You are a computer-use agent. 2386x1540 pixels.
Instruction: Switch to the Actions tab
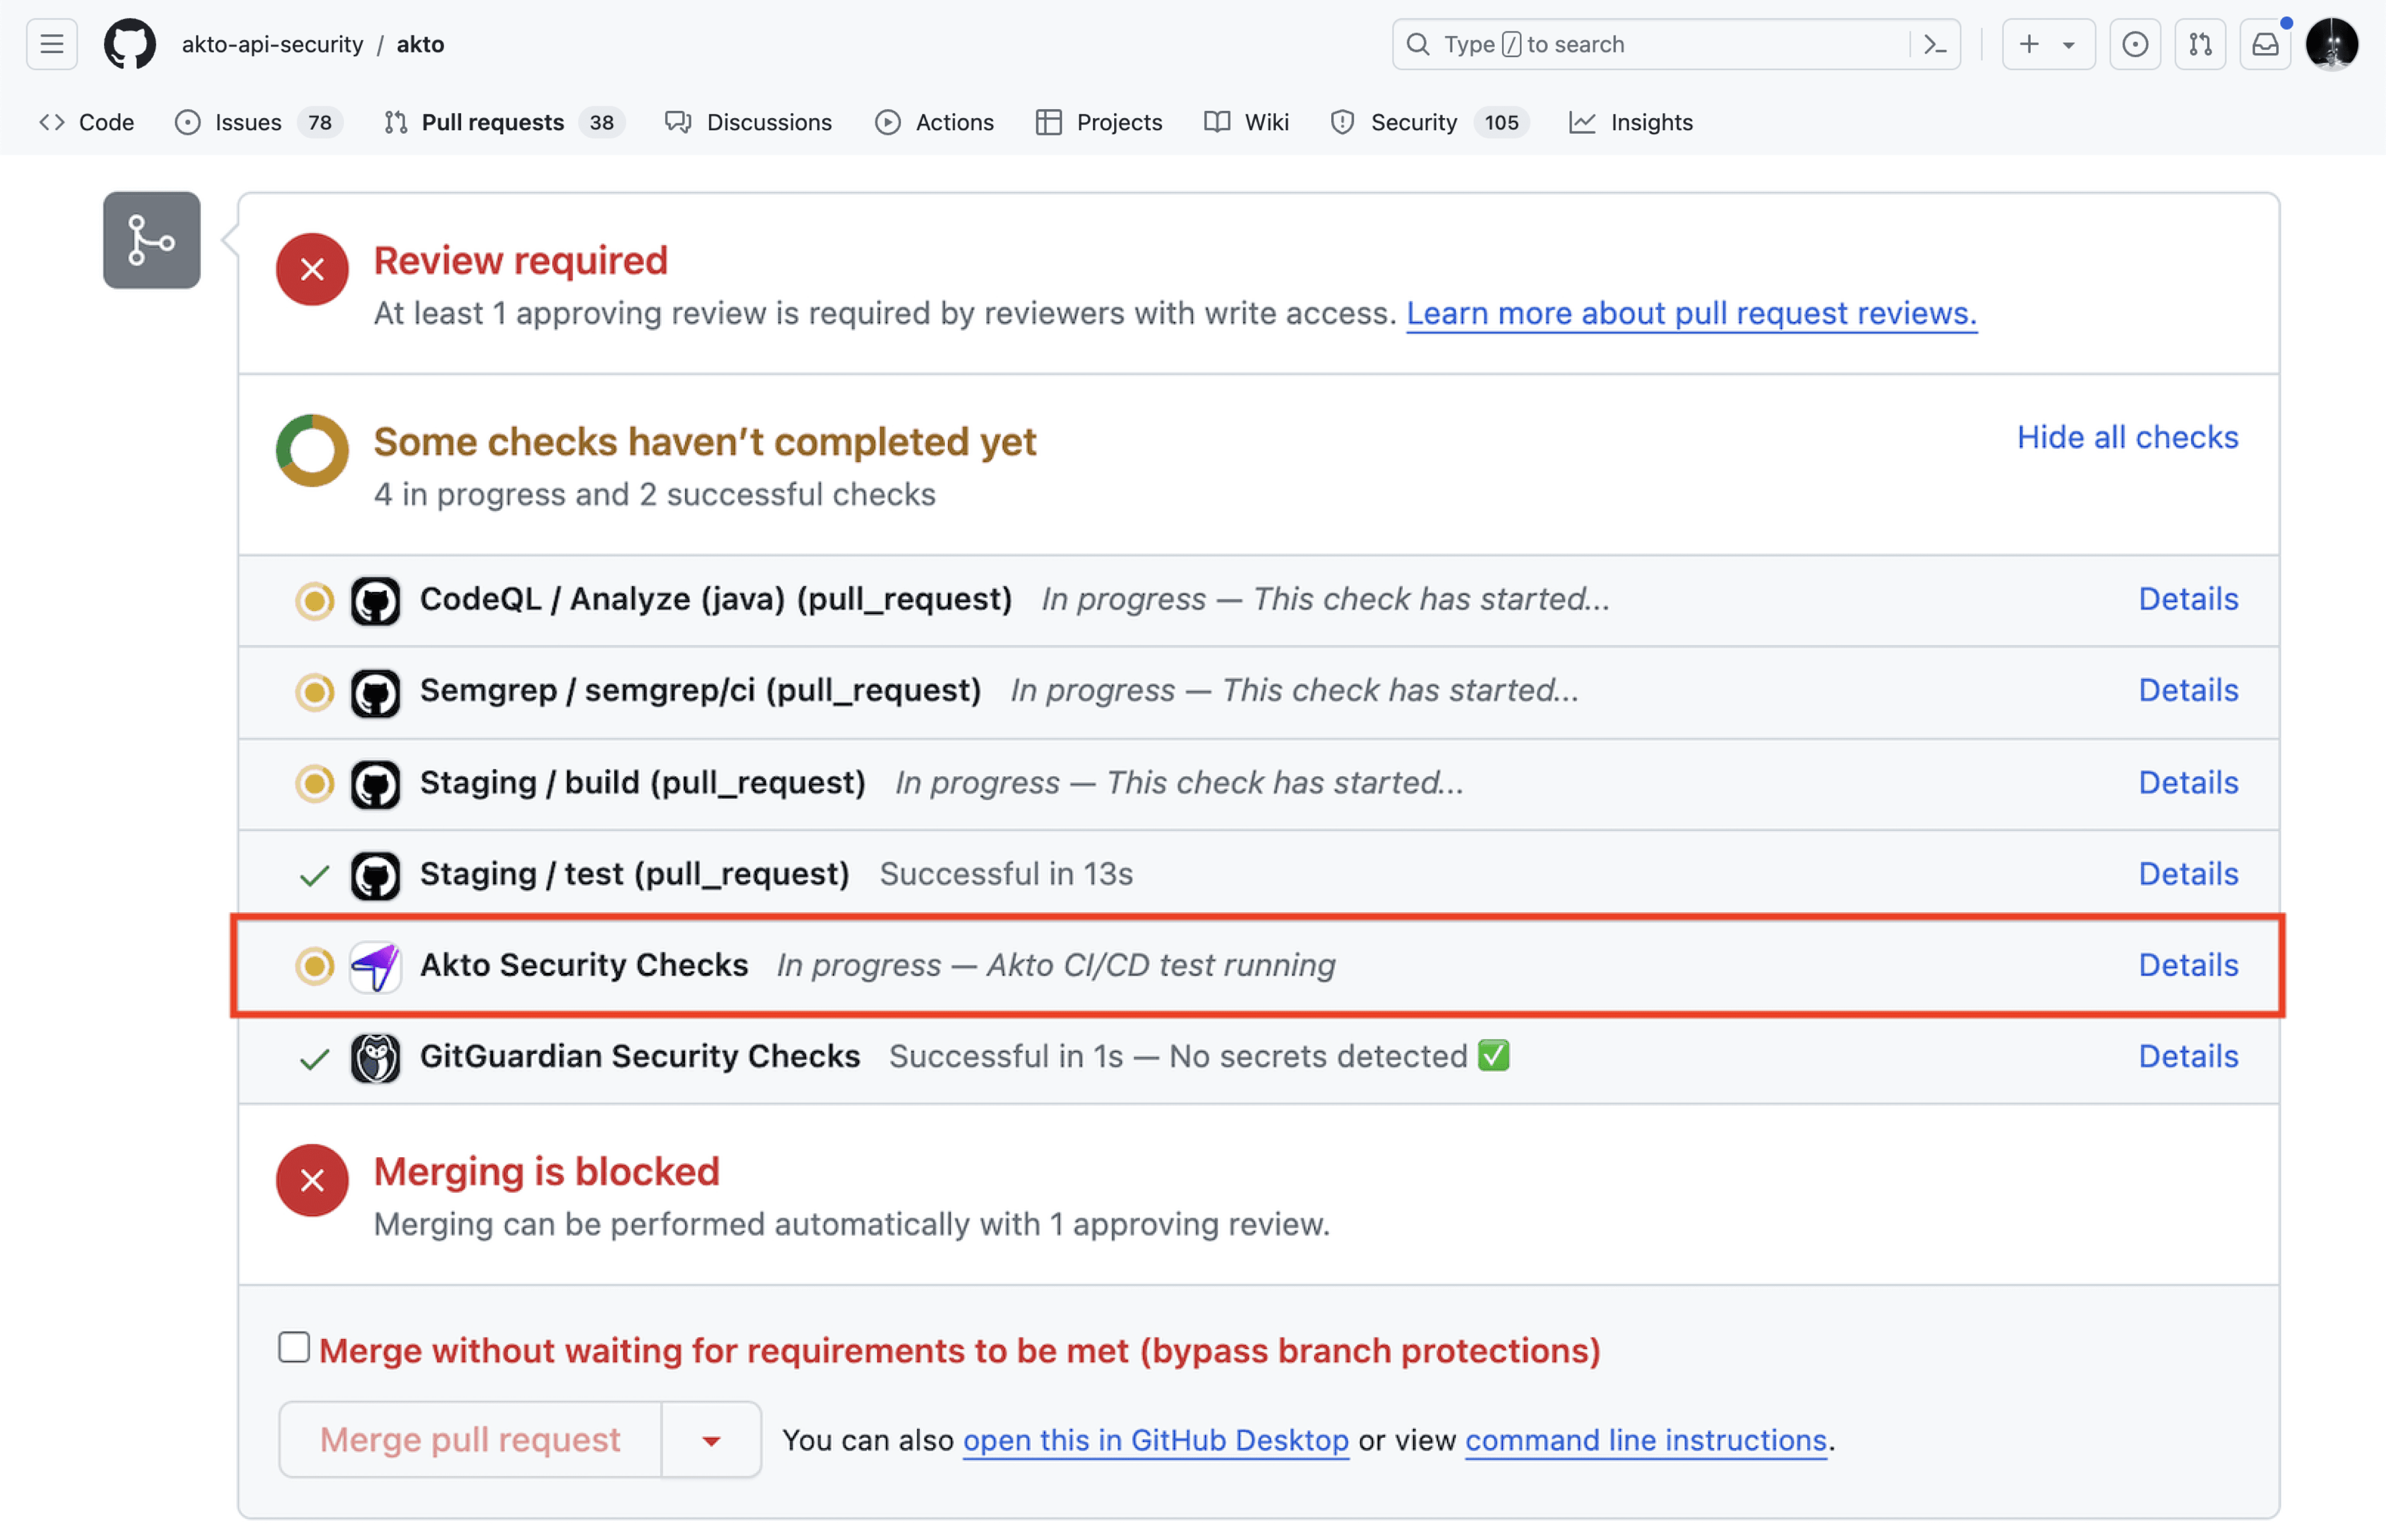click(x=934, y=122)
